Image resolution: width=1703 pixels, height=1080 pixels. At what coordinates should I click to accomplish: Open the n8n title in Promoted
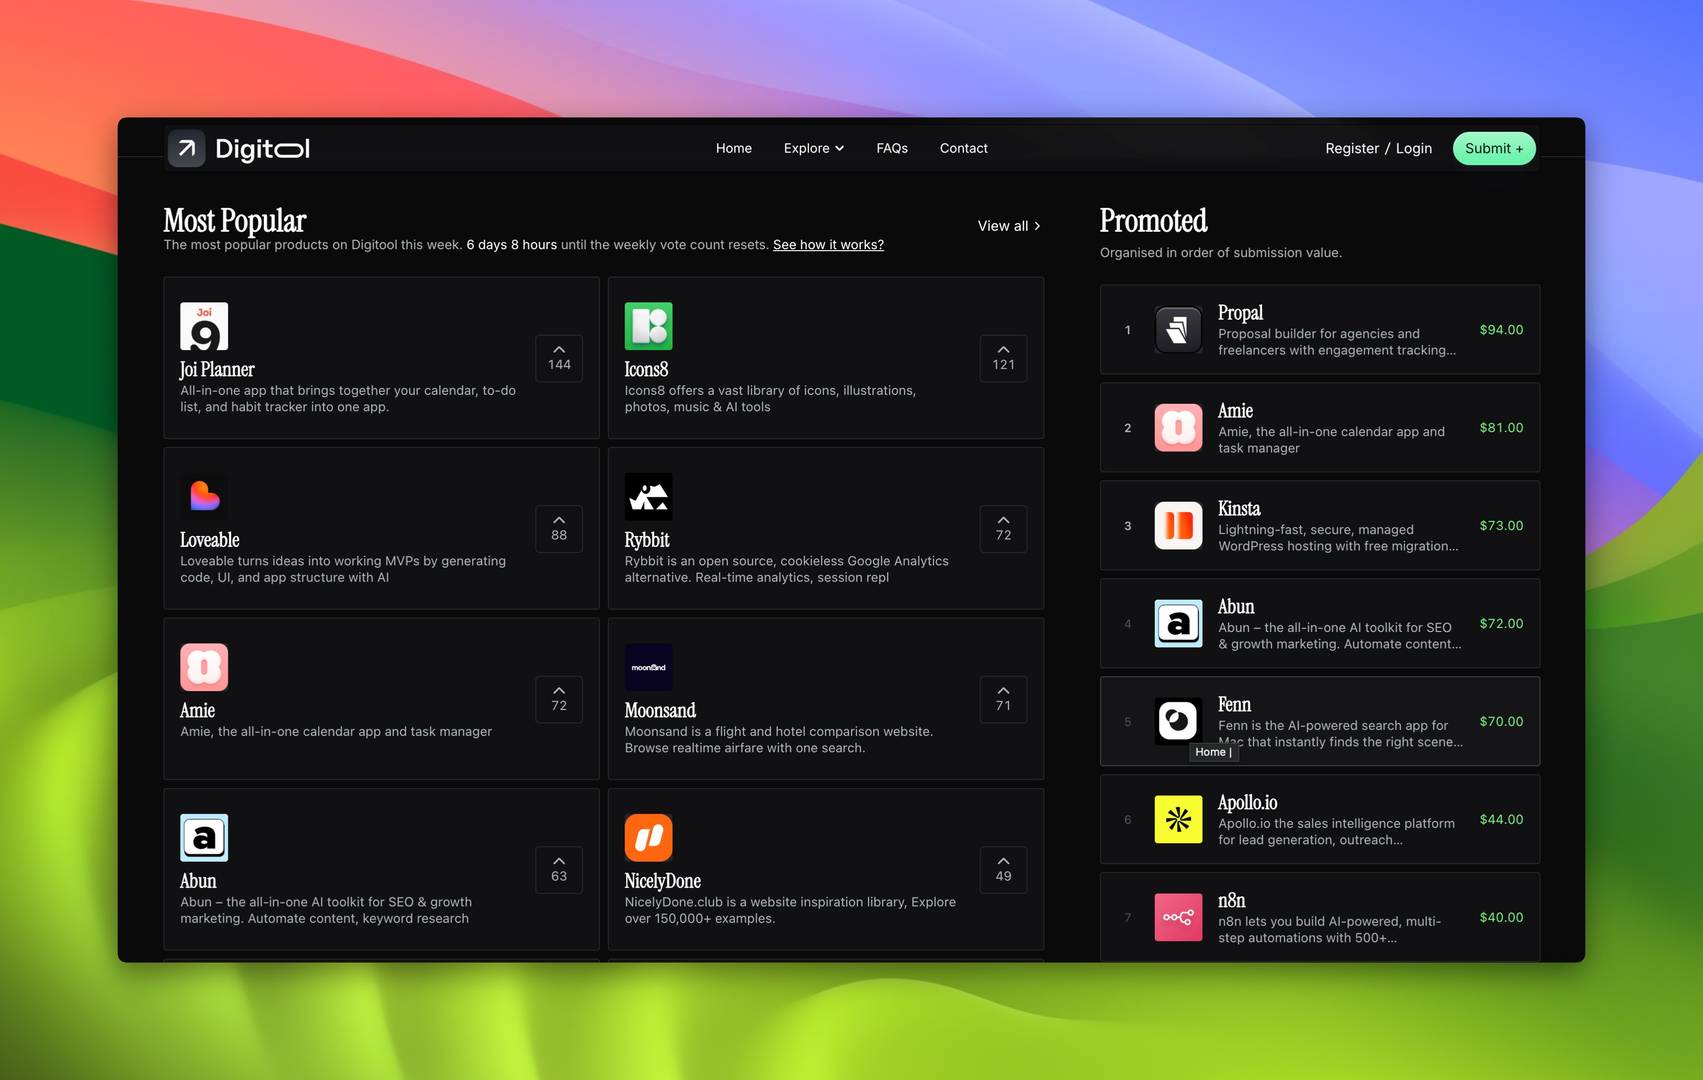[1231, 901]
